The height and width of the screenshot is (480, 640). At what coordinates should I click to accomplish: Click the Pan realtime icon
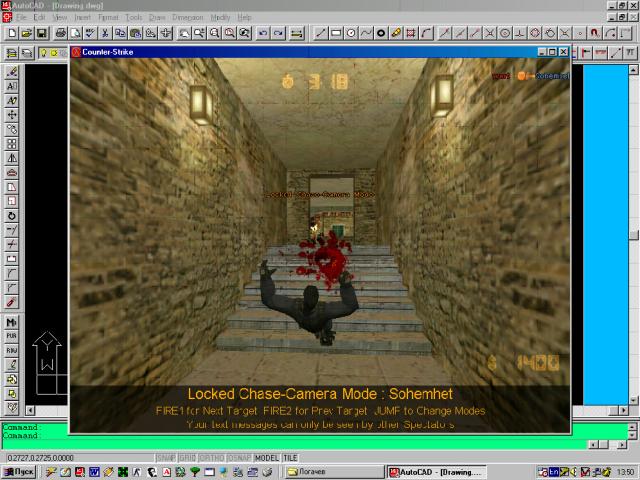[x=184, y=33]
